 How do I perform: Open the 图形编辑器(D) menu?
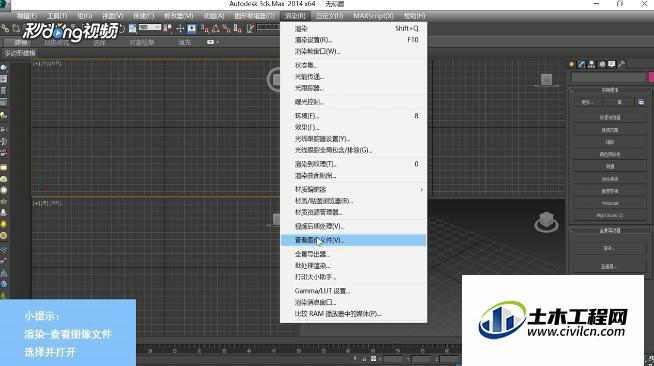[254, 16]
